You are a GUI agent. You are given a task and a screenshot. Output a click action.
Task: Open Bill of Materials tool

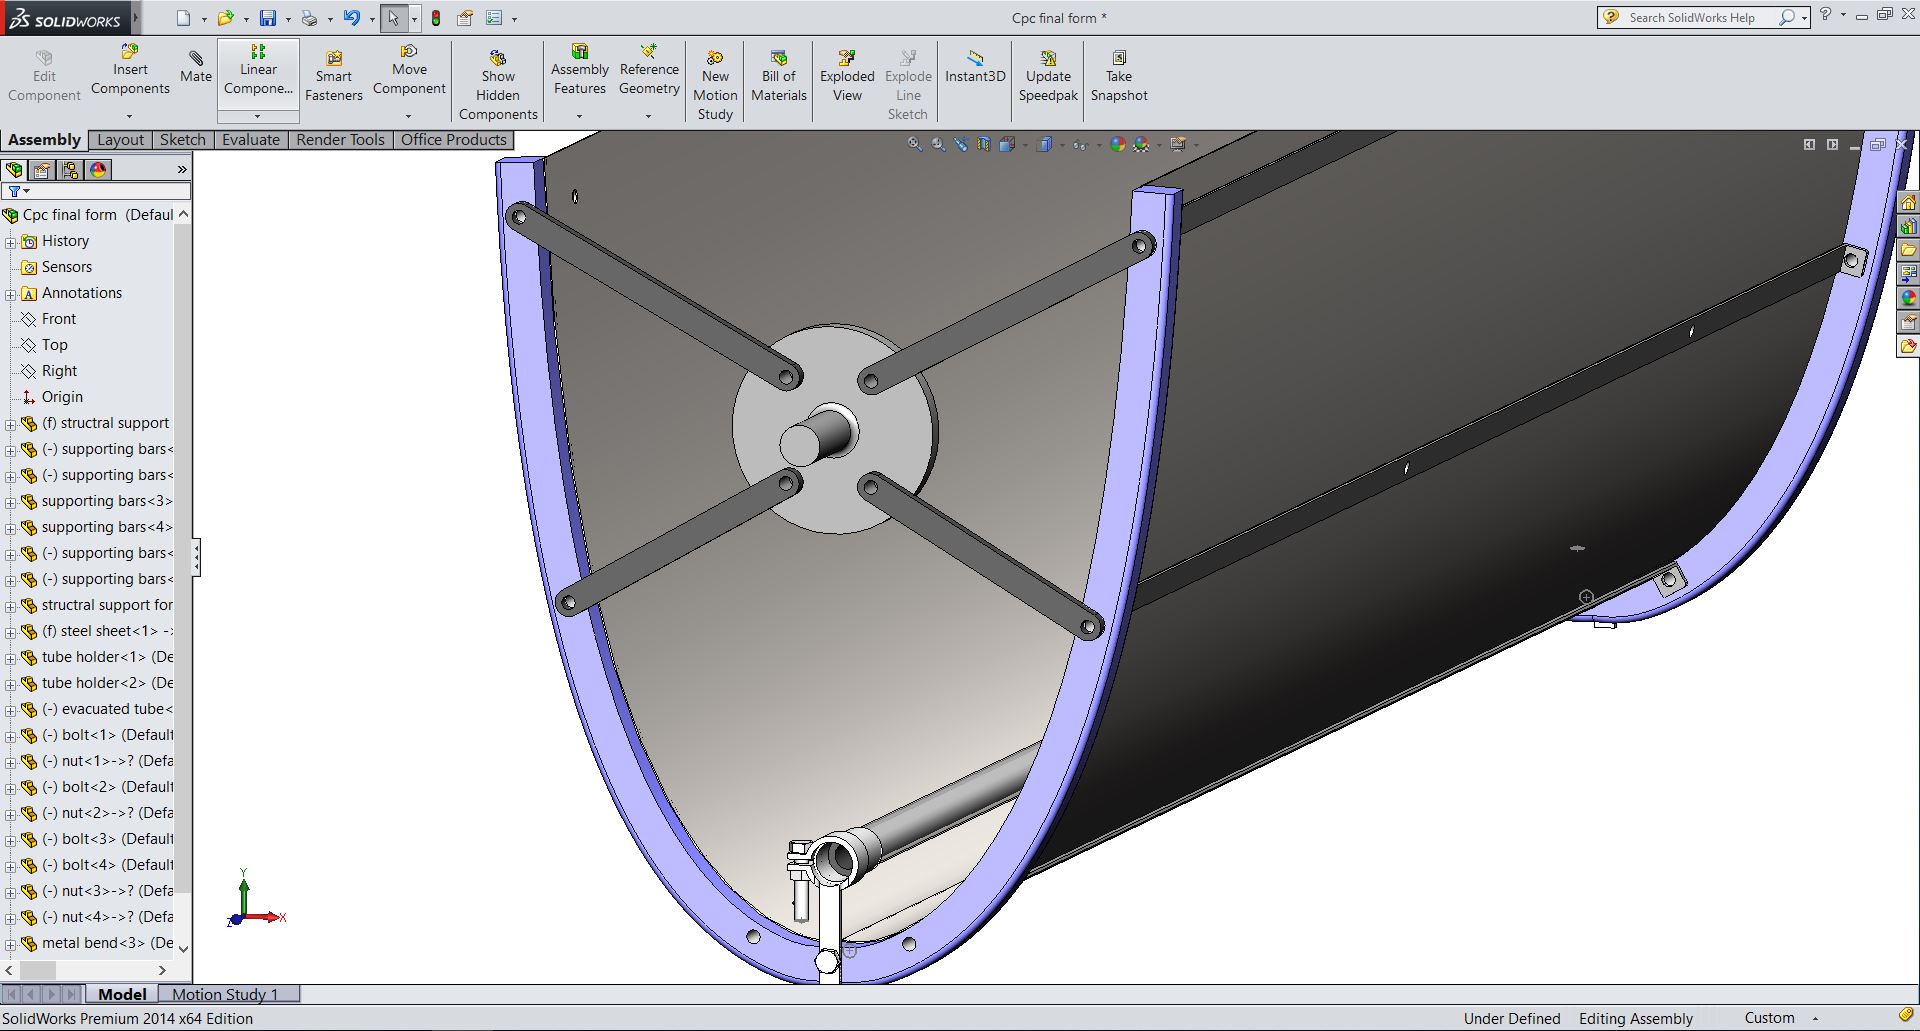tap(779, 75)
